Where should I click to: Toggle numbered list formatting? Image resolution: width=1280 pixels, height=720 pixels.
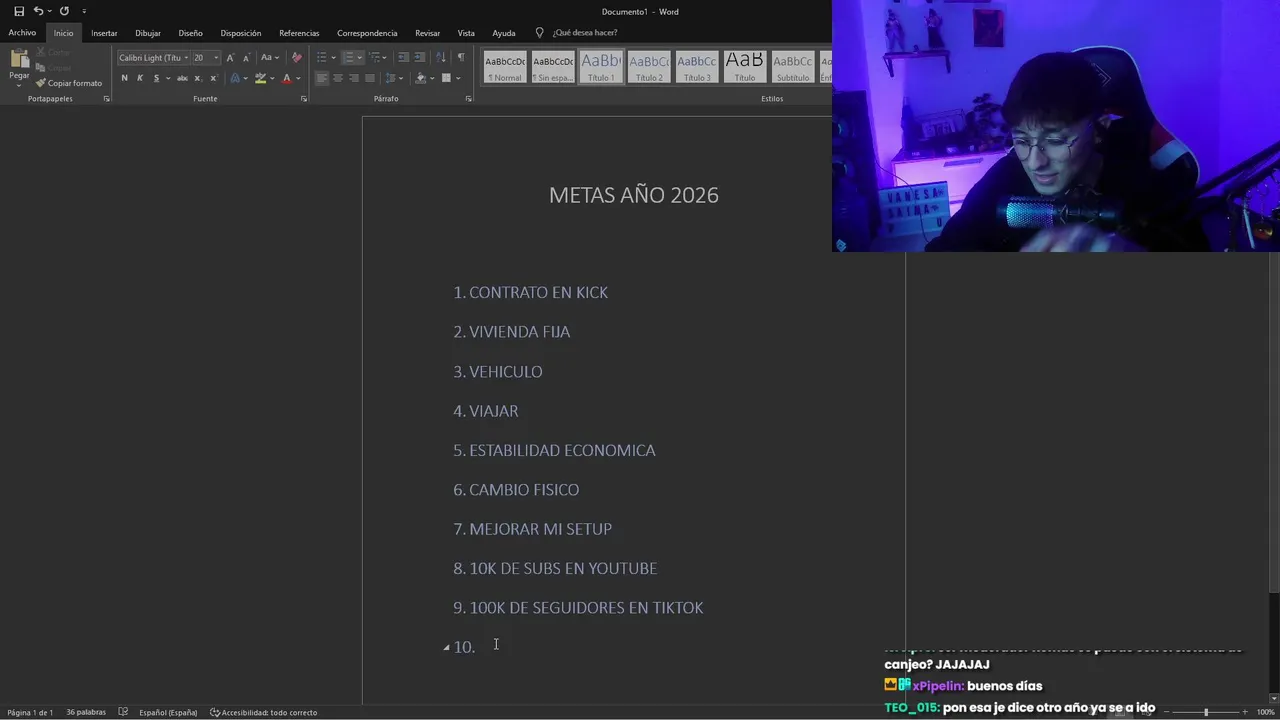coord(348,58)
